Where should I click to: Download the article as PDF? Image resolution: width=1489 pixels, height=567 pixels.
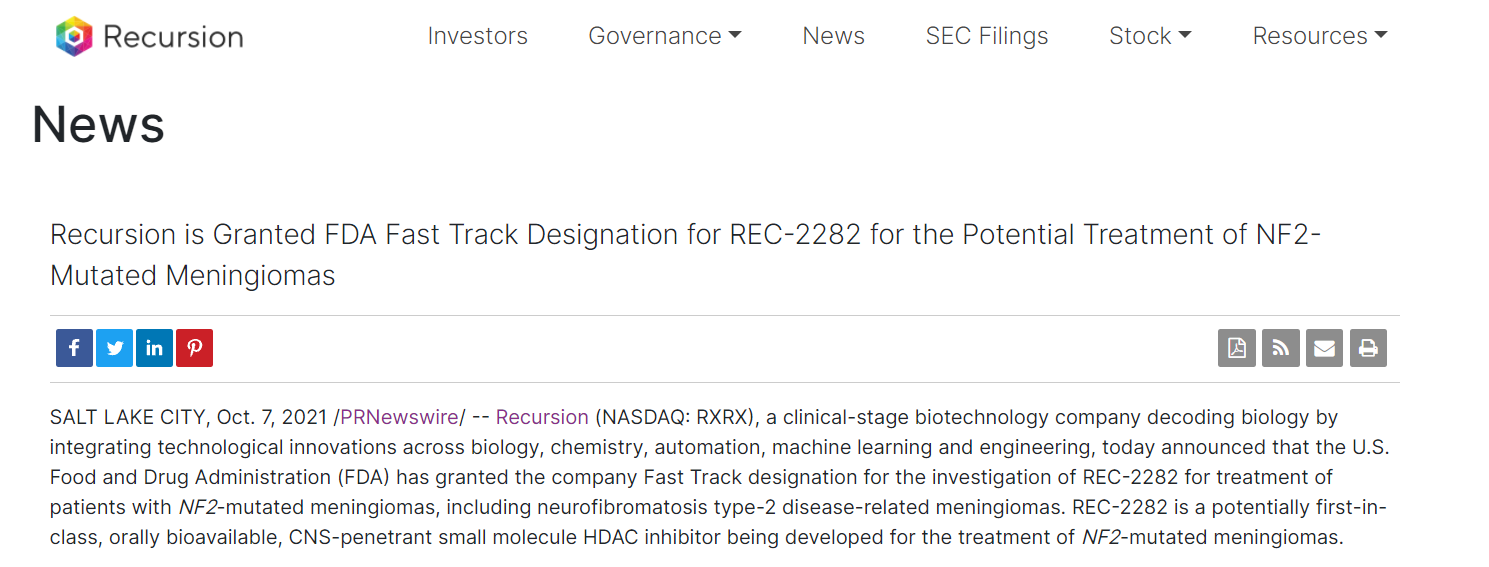tap(1237, 348)
